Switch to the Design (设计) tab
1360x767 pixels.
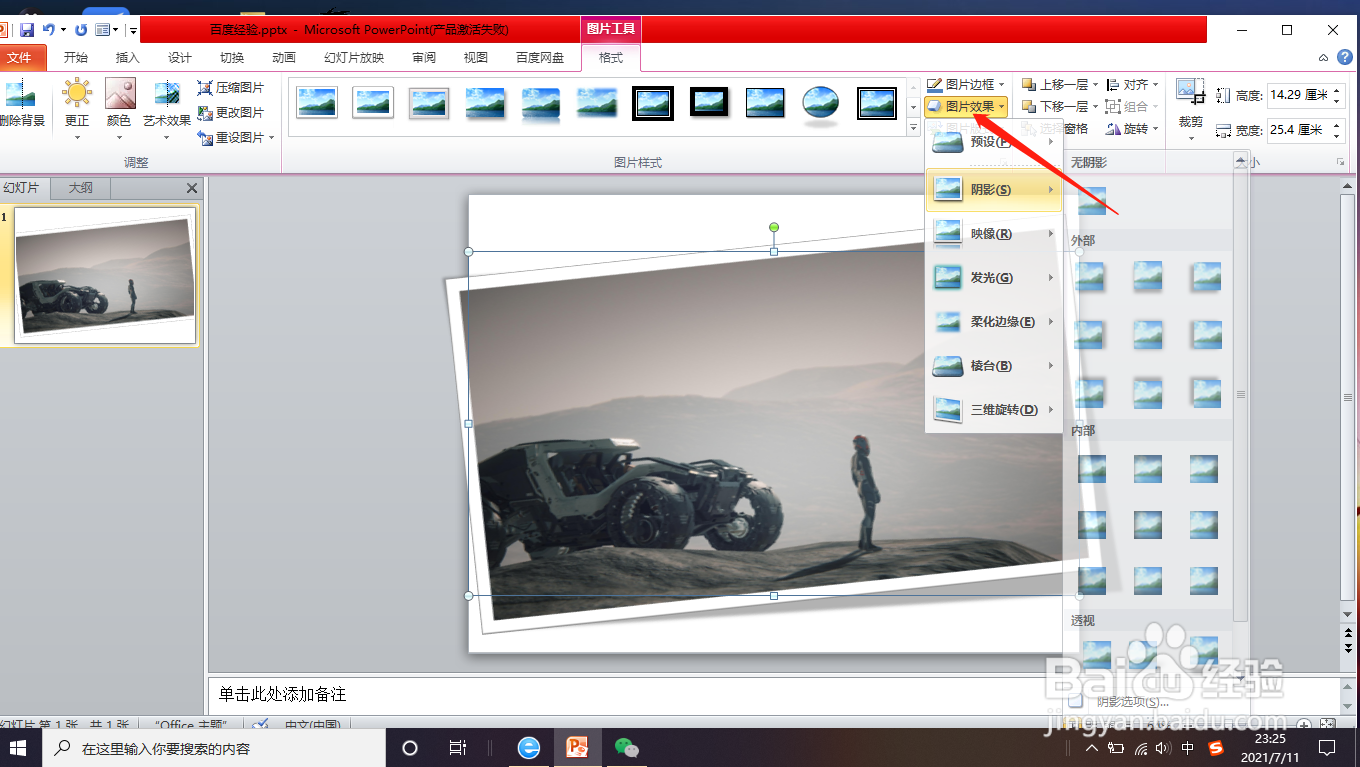click(179, 58)
